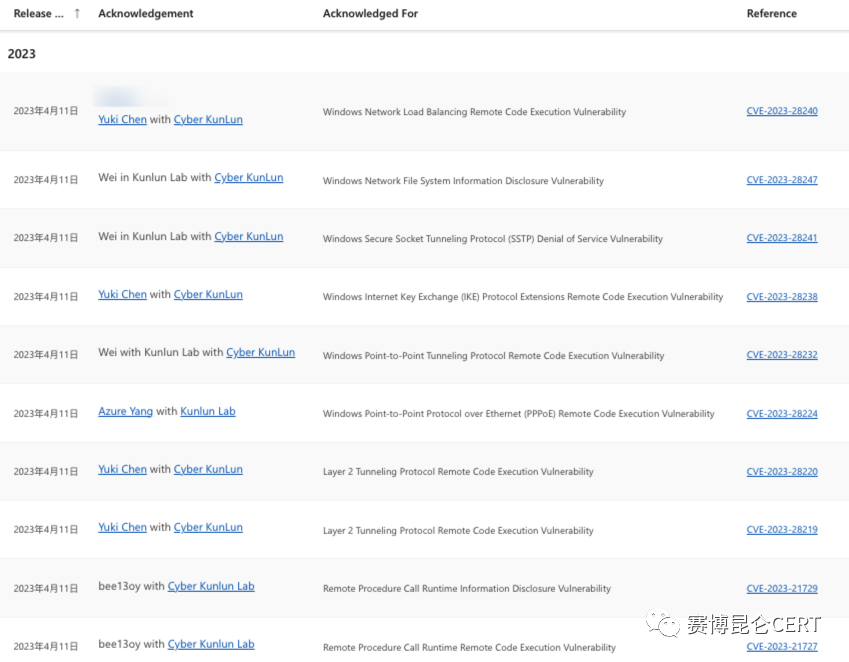Open CVE-2023-28240 reference link

[782, 111]
